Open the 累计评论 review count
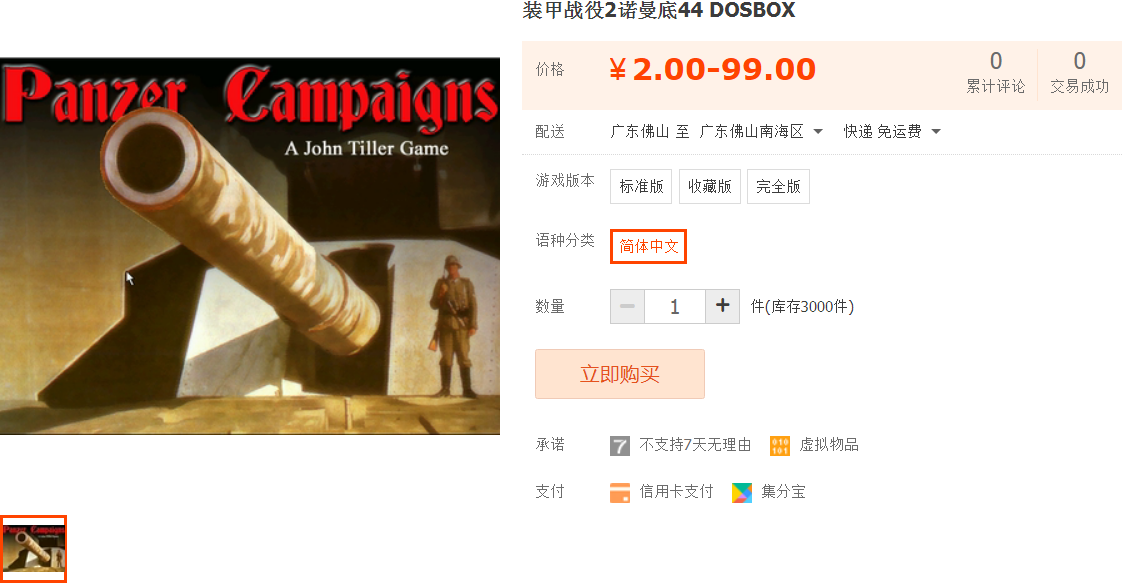Viewport: 1126px width, 584px height. pyautogui.click(x=995, y=73)
